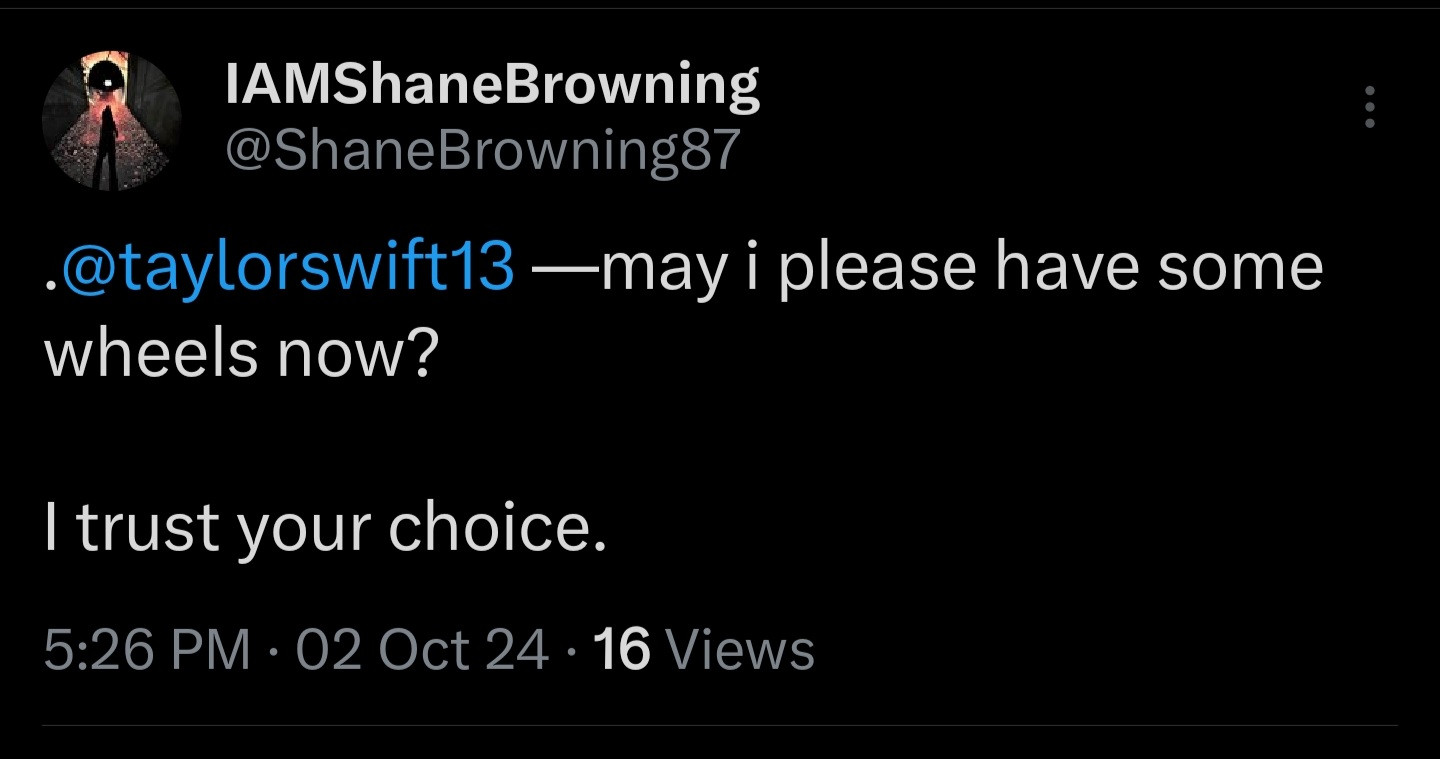Click the Views label

coord(740,651)
